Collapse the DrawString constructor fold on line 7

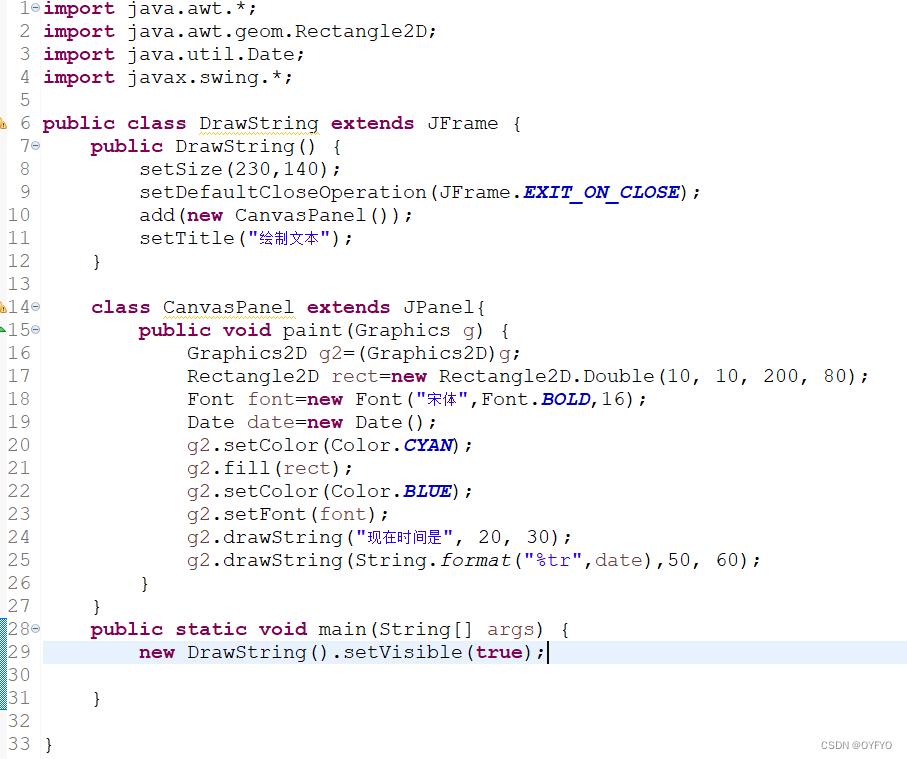[x=36, y=146]
